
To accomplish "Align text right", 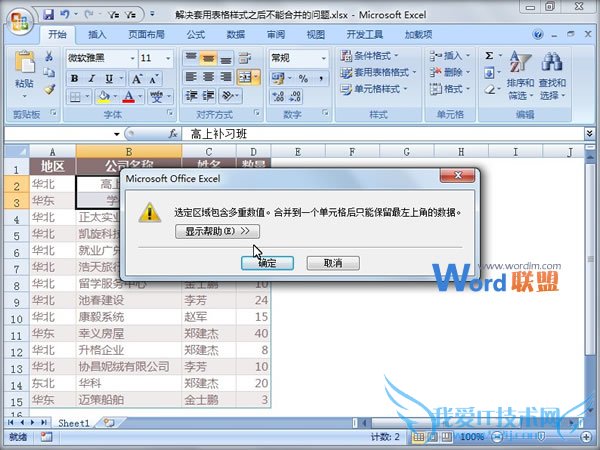I will [x=226, y=77].
